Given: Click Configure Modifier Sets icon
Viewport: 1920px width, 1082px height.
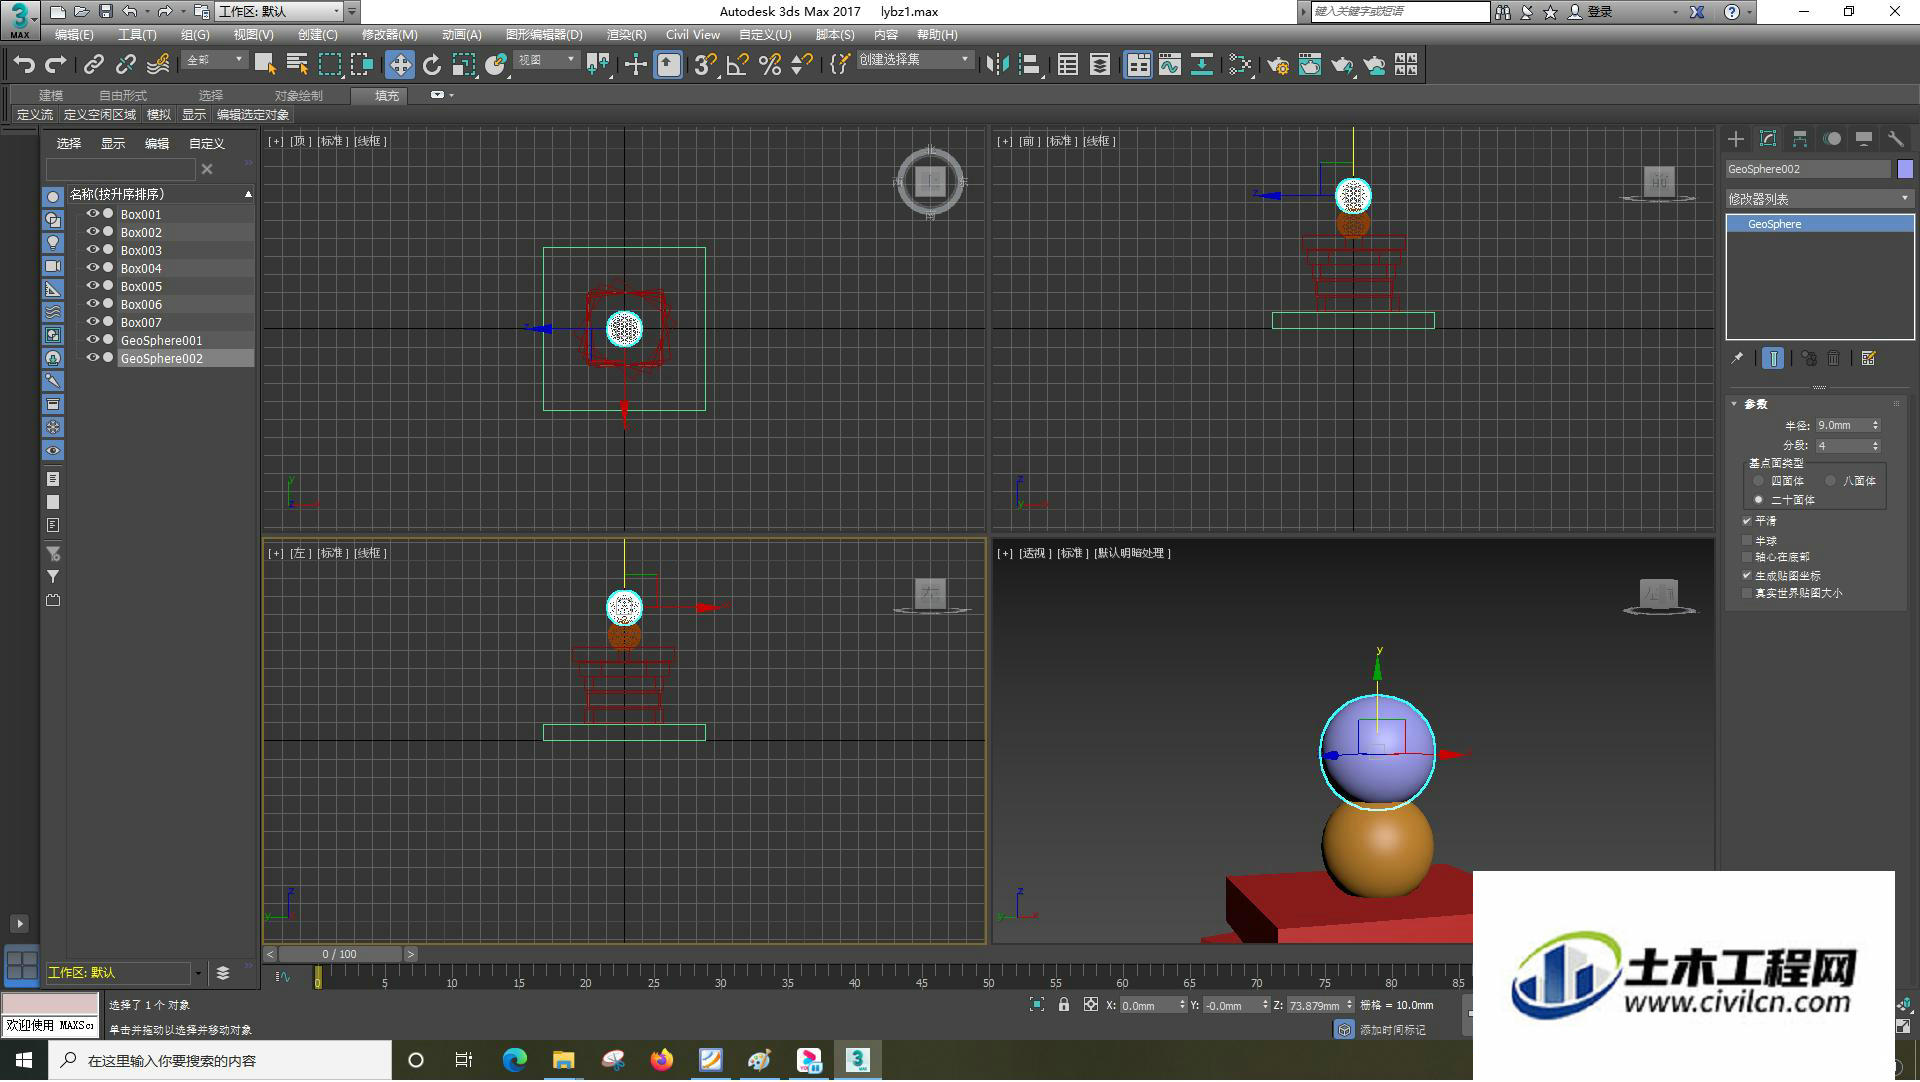Looking at the screenshot, I should (x=1868, y=358).
